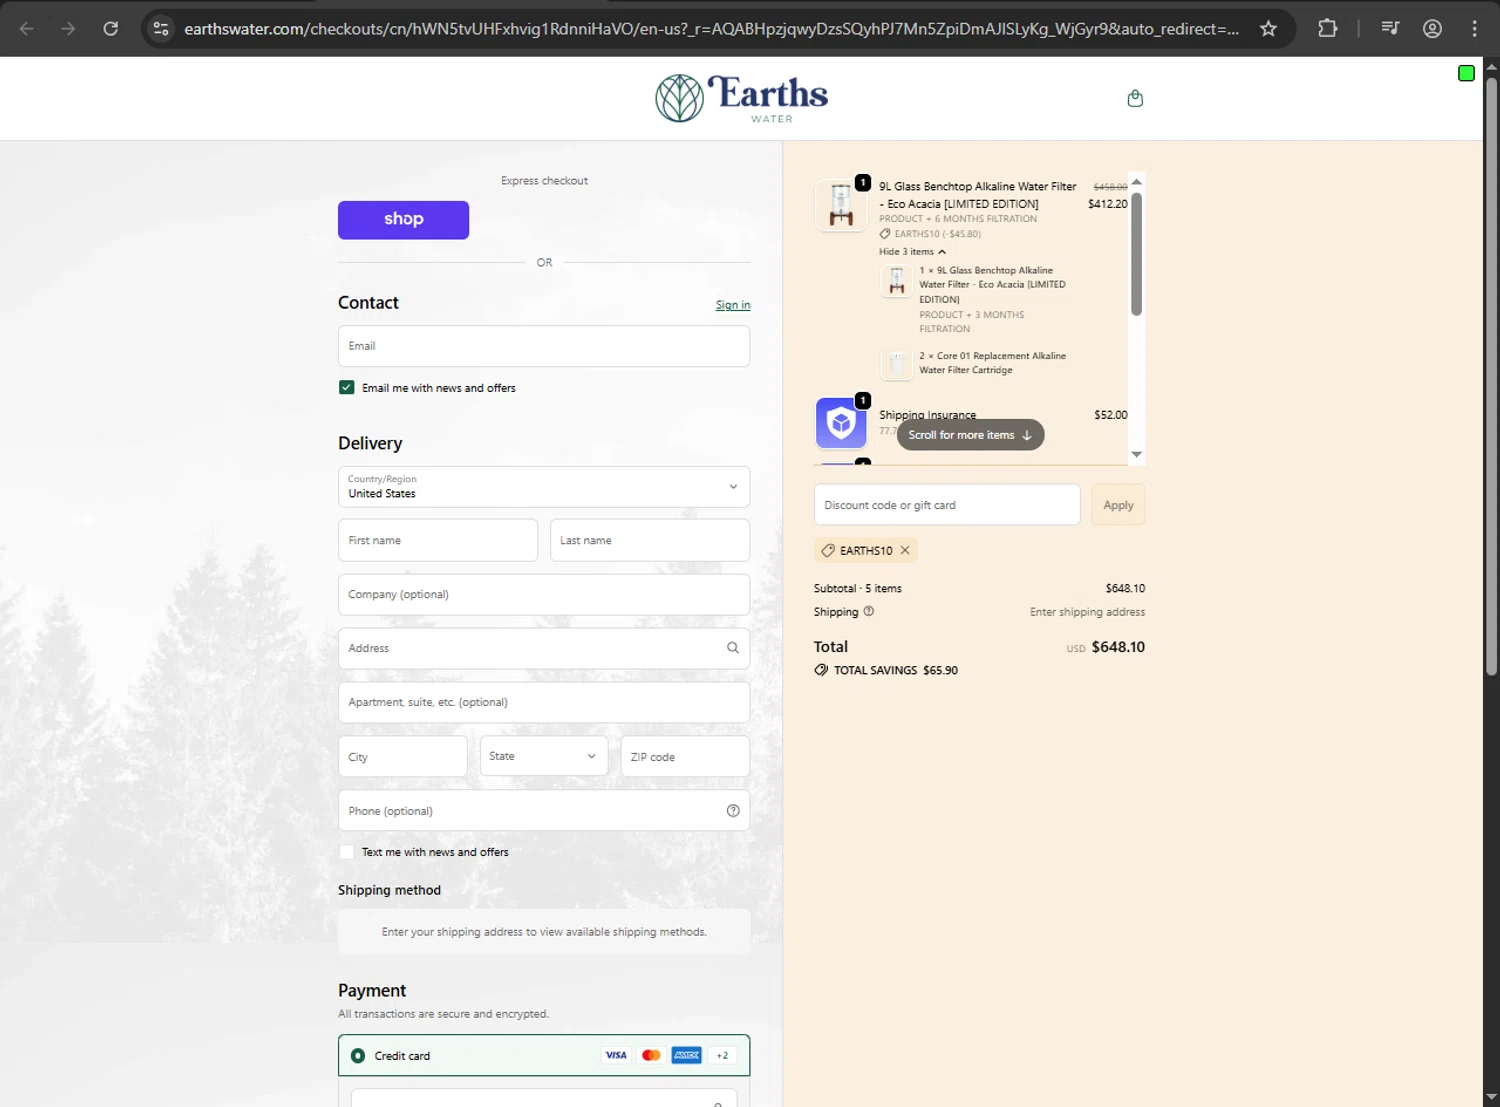The width and height of the screenshot is (1500, 1107).
Task: Click the Discount code or gift card field
Action: pyautogui.click(x=947, y=505)
